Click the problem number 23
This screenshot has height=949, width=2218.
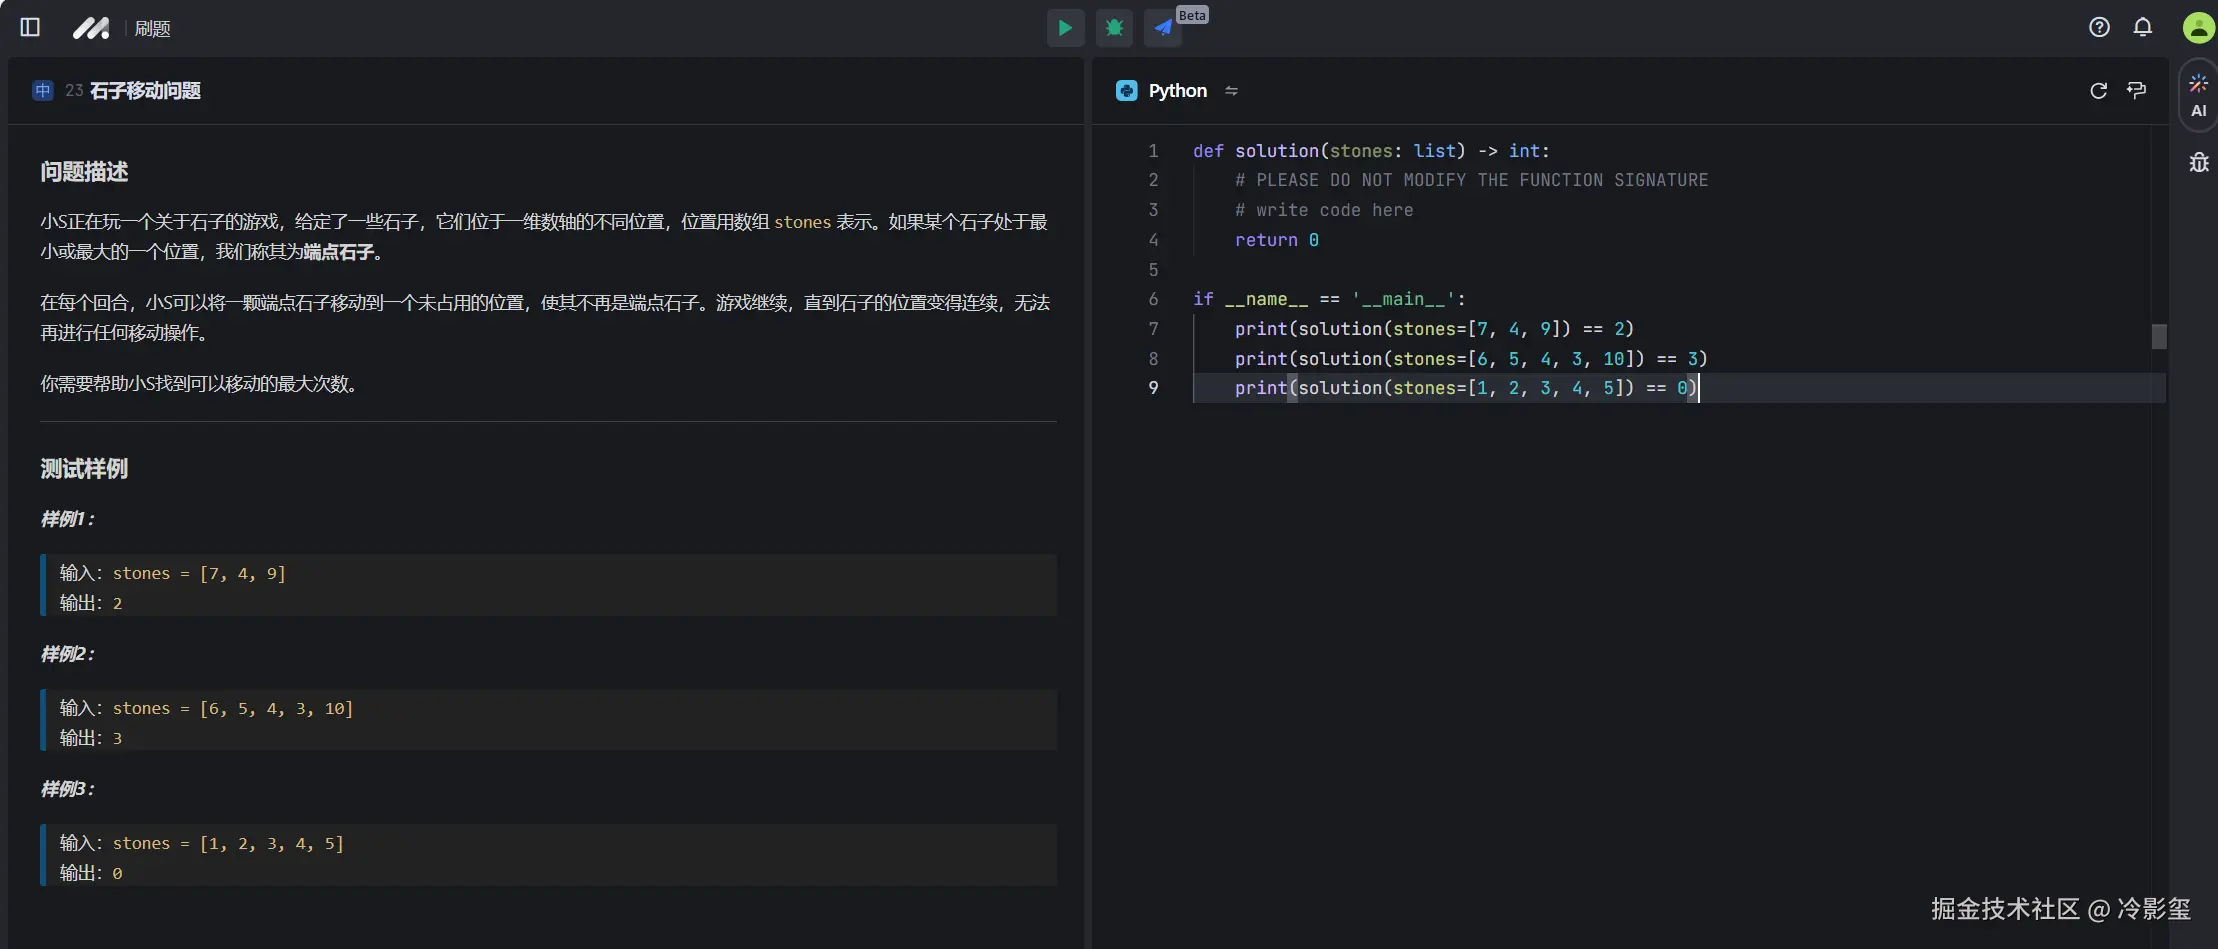(74, 91)
